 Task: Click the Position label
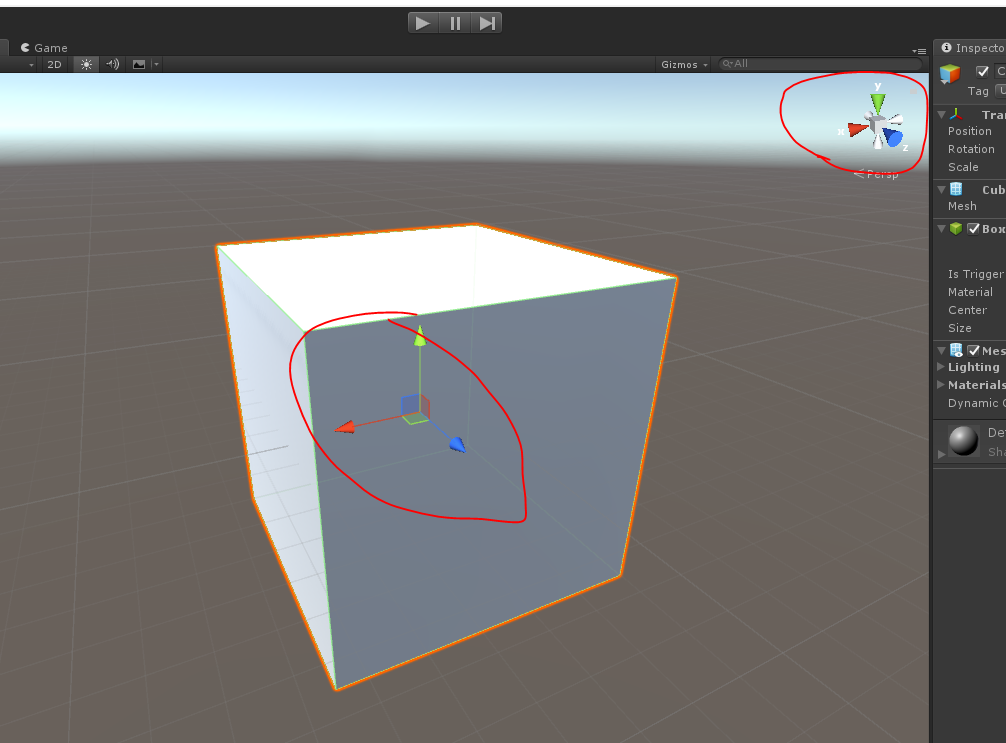tap(969, 131)
